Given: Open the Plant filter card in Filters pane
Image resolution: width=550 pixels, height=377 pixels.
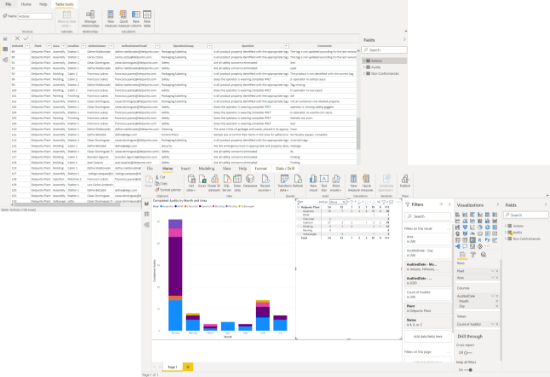Looking at the screenshot, I should coord(428,308).
